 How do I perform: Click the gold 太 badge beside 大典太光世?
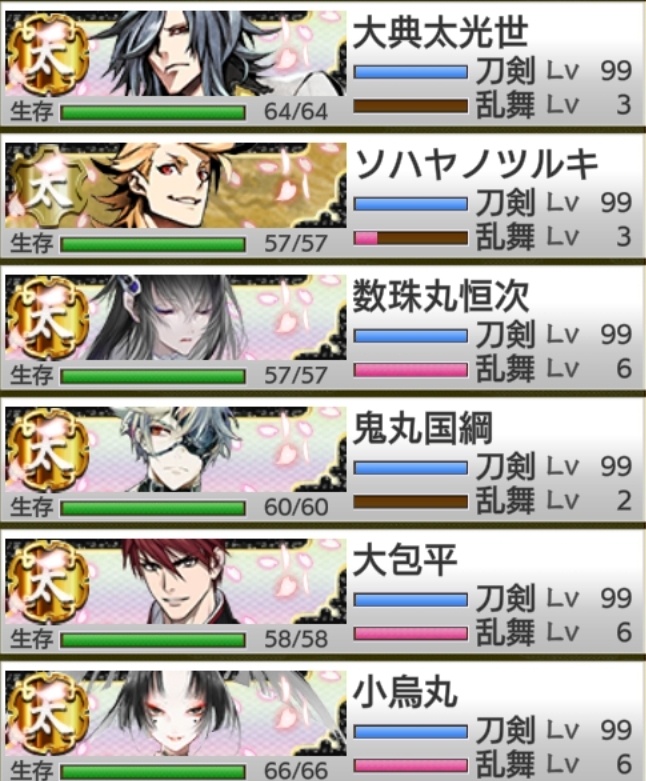click(x=48, y=55)
